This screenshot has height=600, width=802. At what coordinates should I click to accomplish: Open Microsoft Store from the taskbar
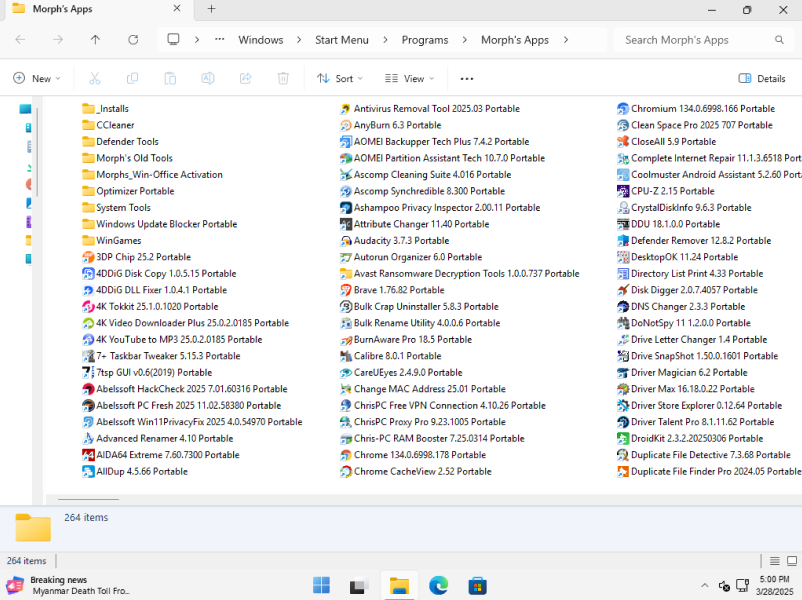(x=477, y=585)
